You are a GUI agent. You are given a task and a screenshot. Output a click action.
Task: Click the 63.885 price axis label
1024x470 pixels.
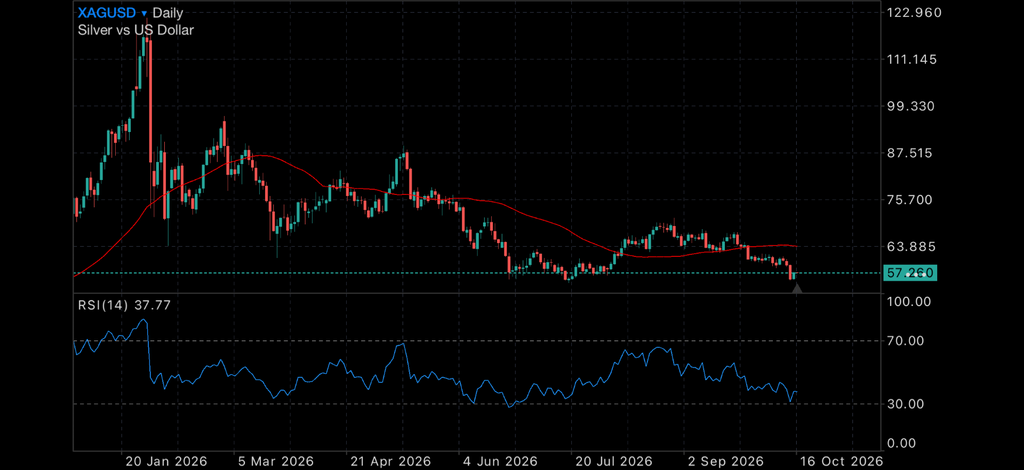point(913,247)
